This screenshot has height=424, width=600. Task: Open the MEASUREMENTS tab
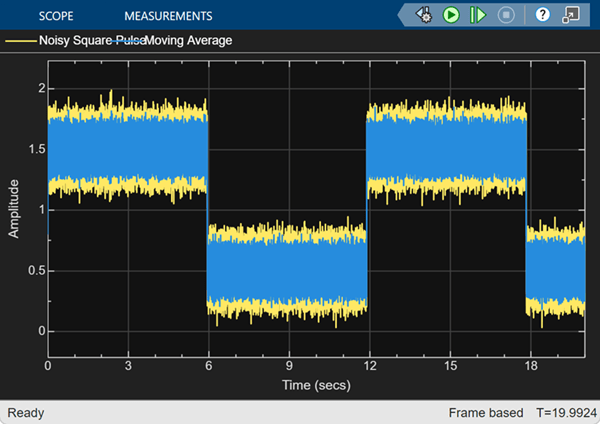(168, 16)
